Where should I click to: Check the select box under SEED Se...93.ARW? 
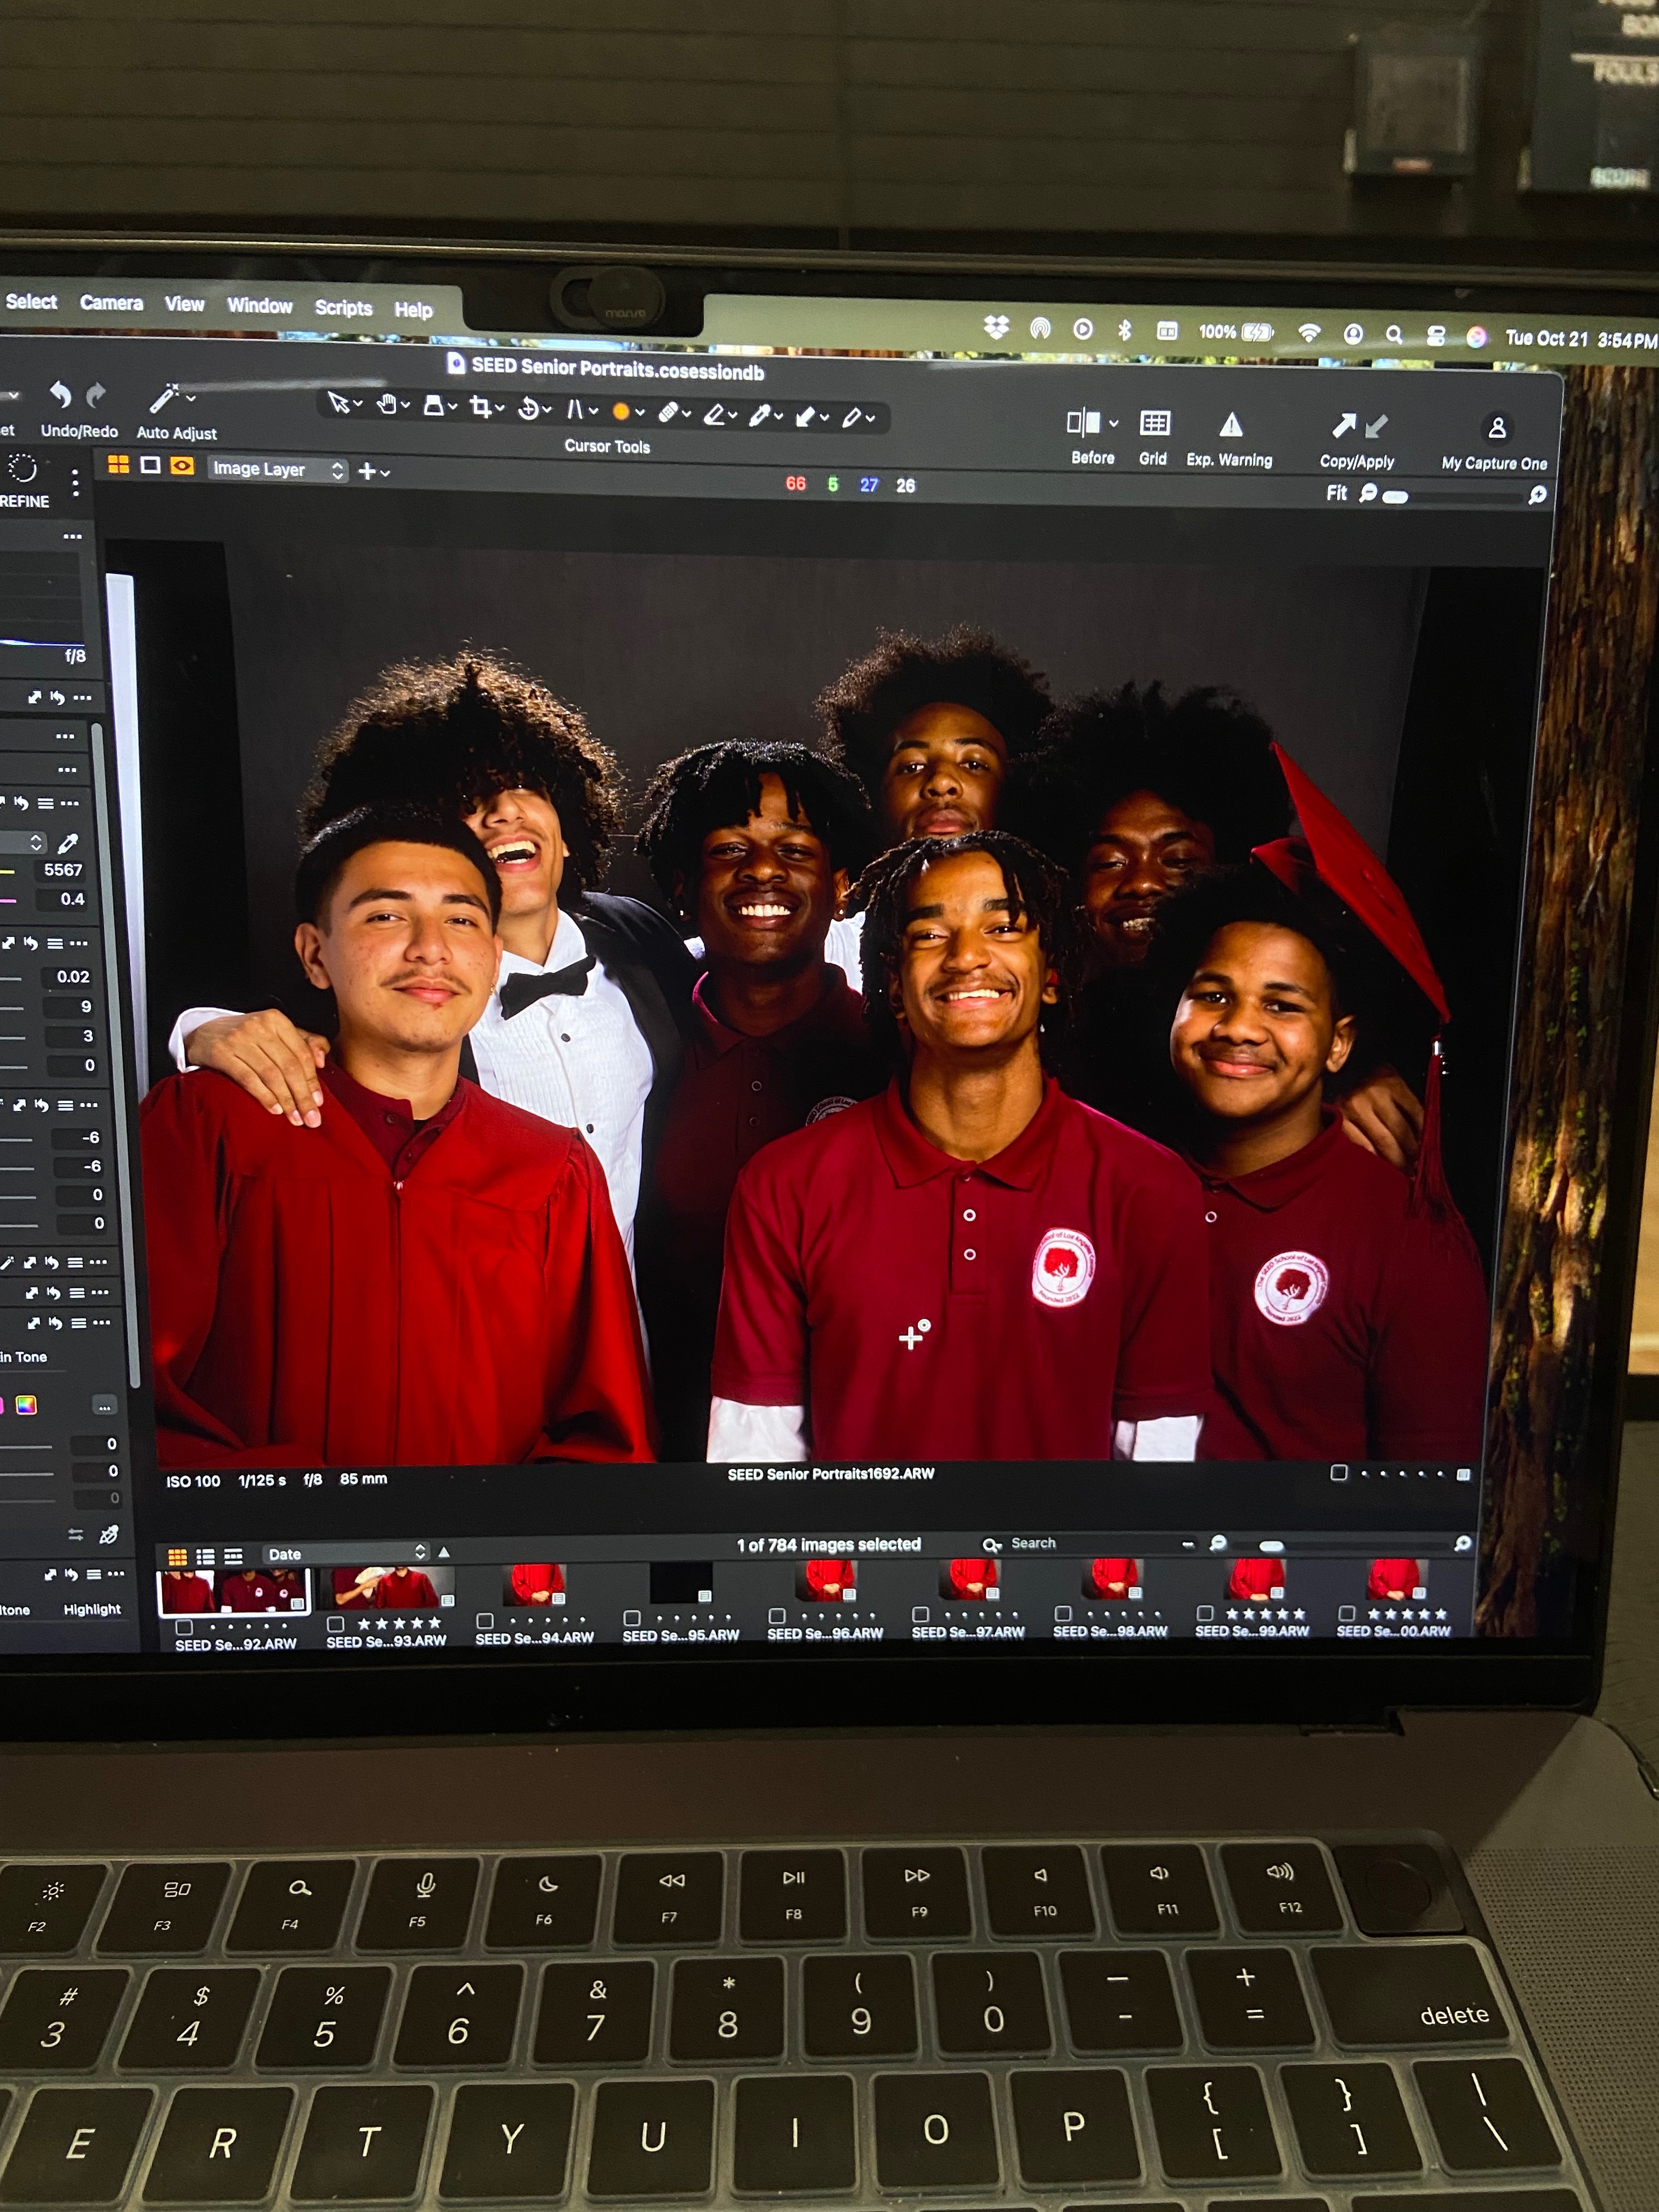[x=336, y=1623]
